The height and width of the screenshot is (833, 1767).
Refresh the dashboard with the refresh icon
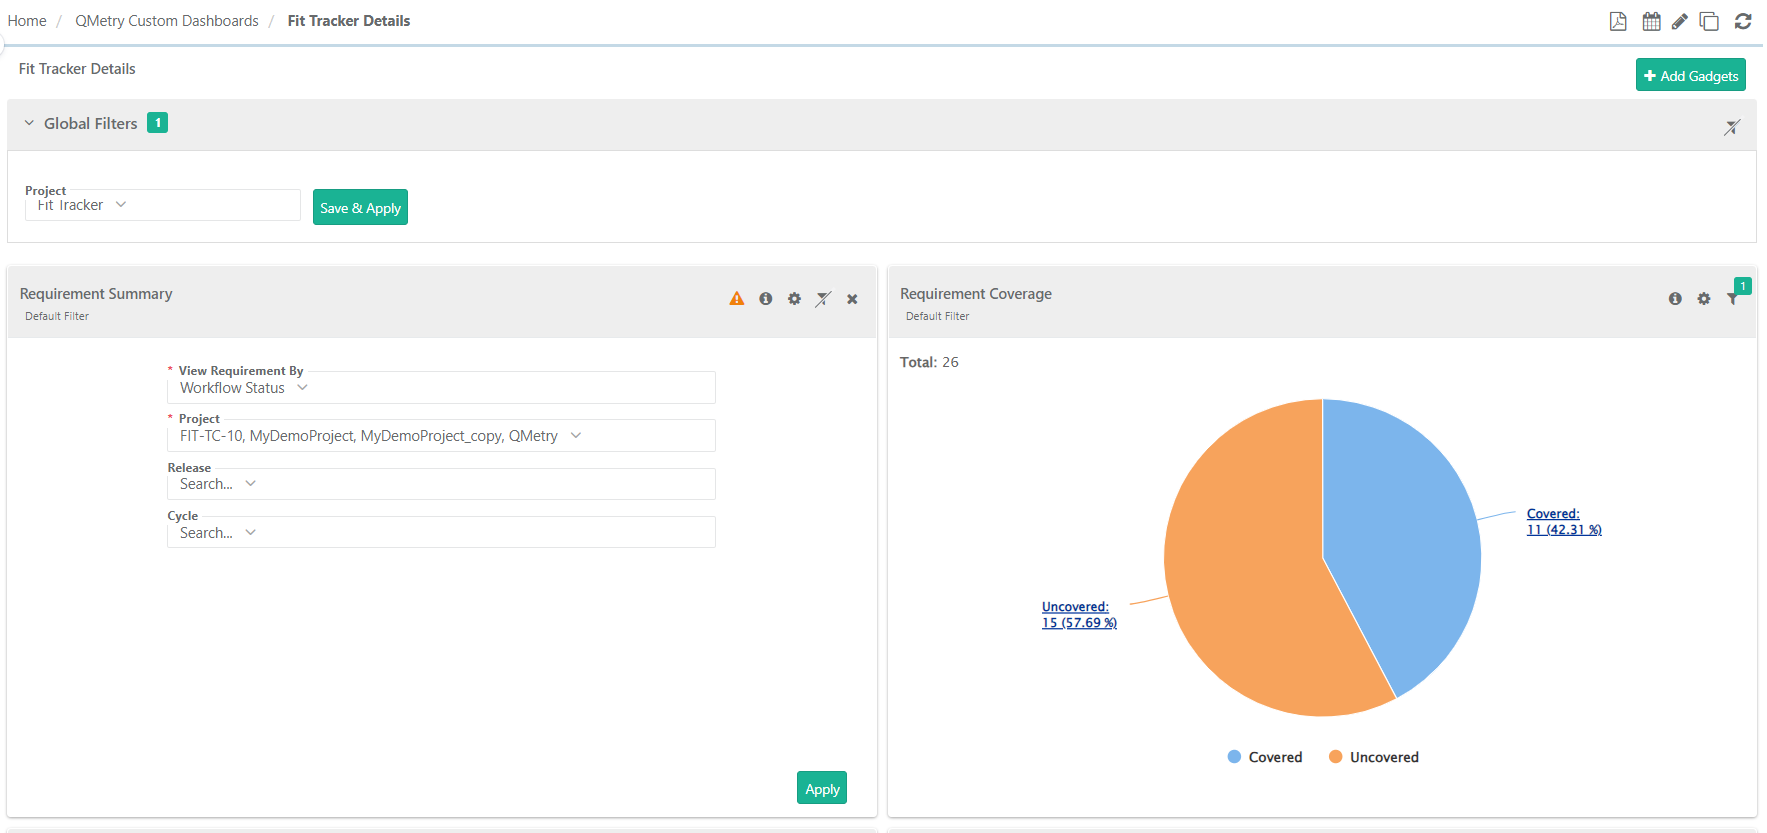[1743, 21]
